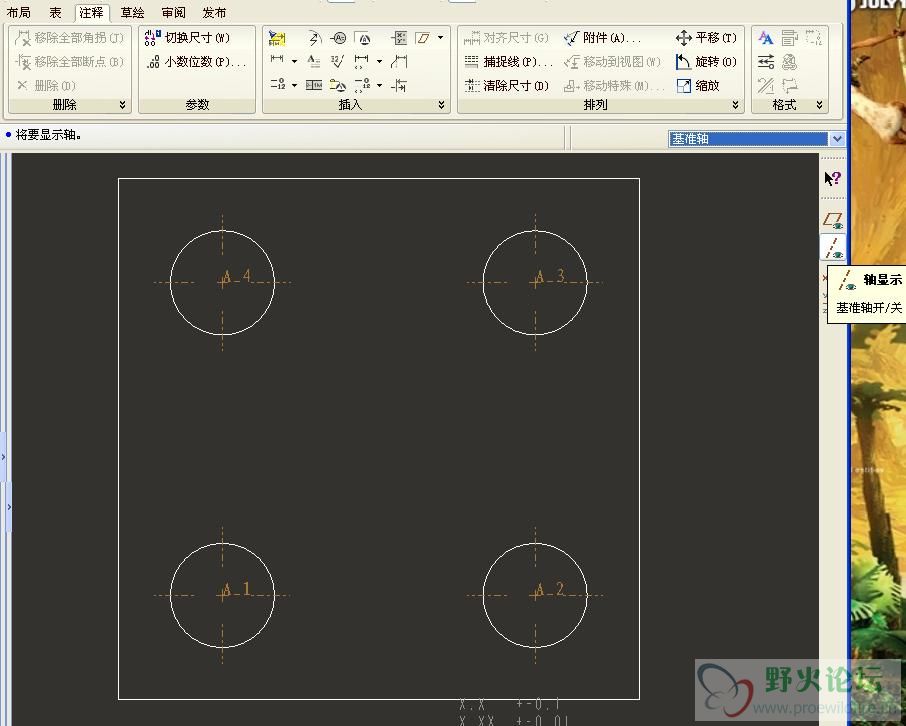Select axis label A_3 in drawing
The image size is (906, 726).
coord(550,277)
